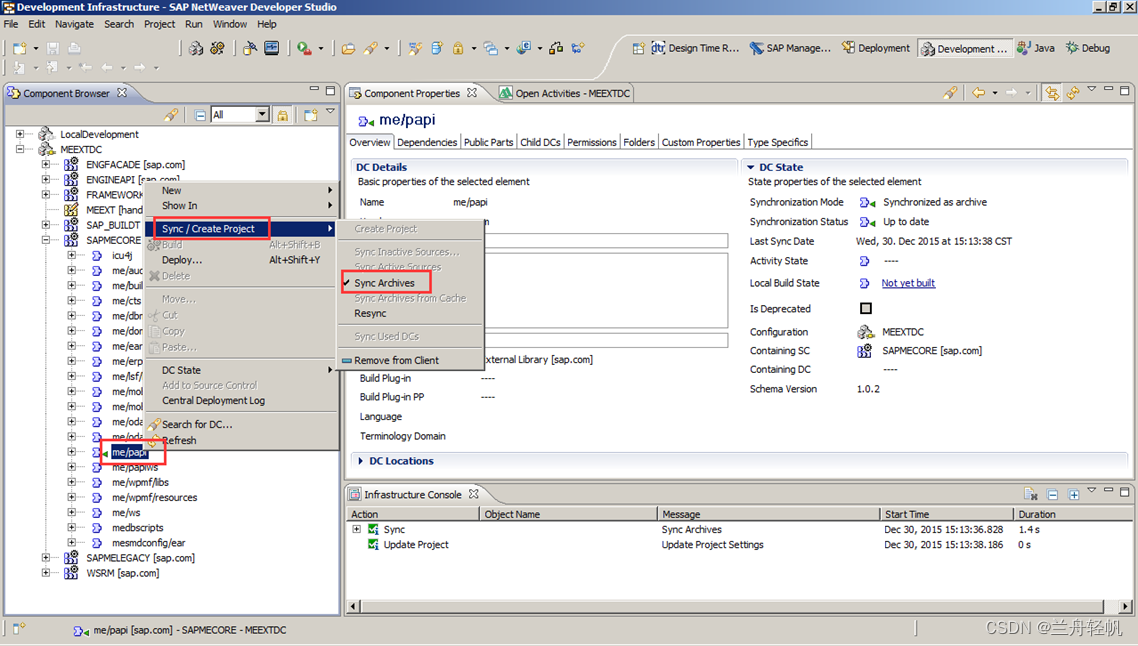Expand SAPMELEGACY [sap.com] node
Viewport: 1138px width, 646px height.
(46, 558)
